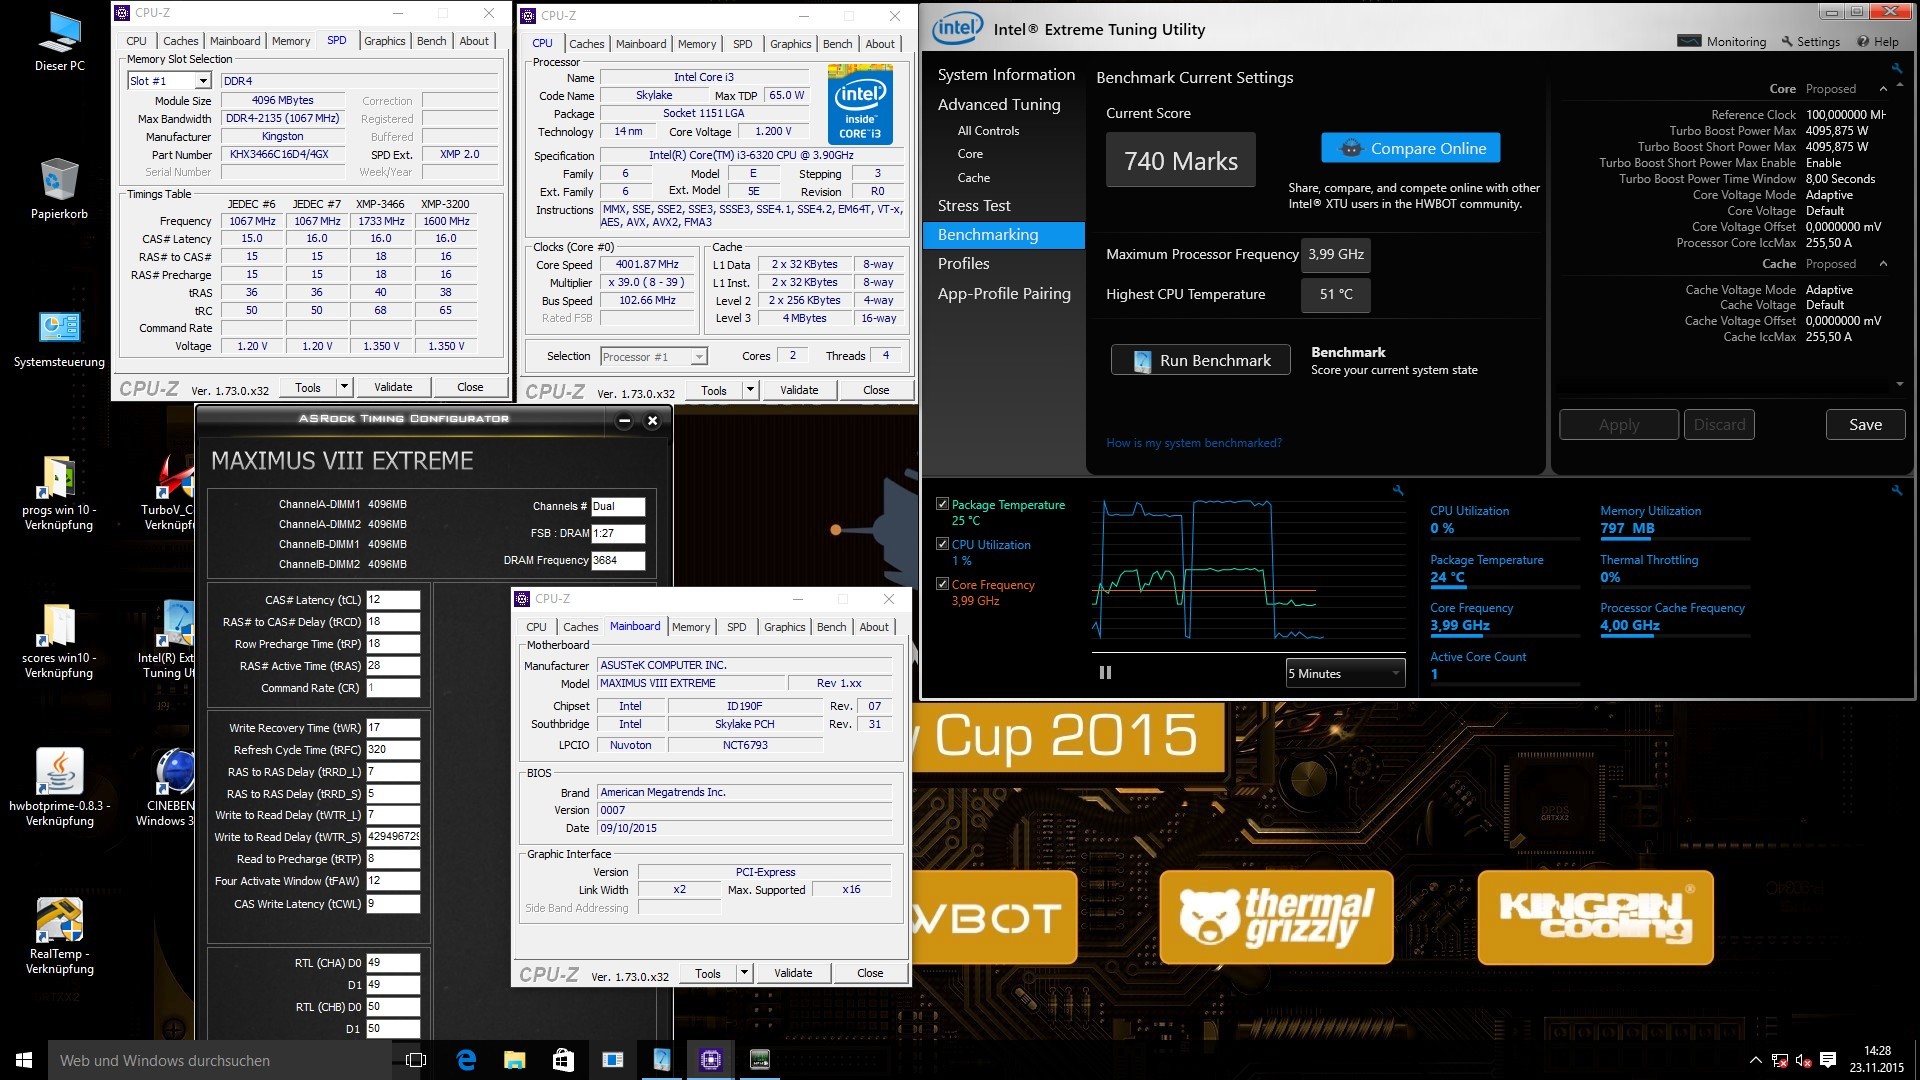Open Windows Store from taskbar
The width and height of the screenshot is (1920, 1080).
tap(563, 1060)
